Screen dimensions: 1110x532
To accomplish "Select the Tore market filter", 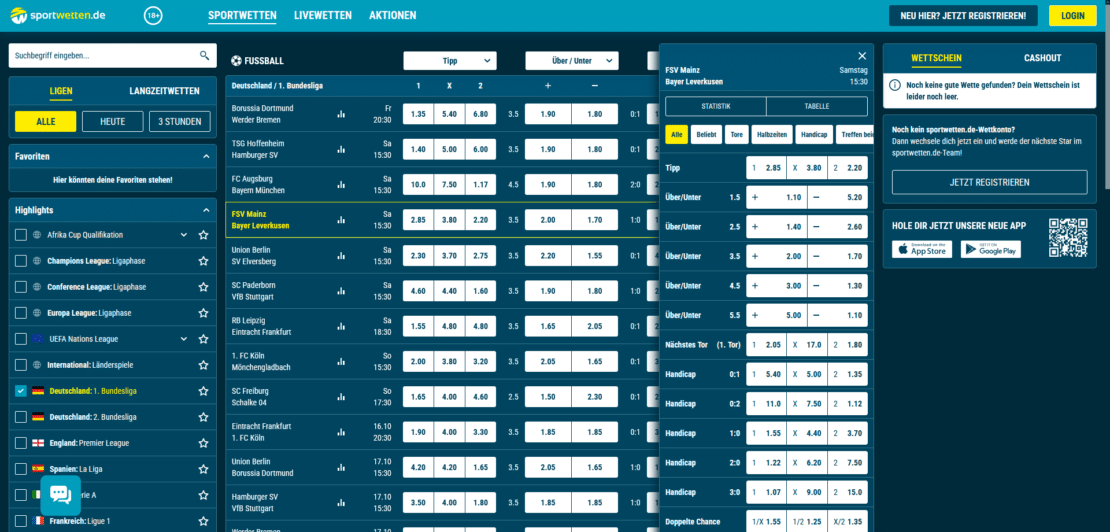I will 736,134.
